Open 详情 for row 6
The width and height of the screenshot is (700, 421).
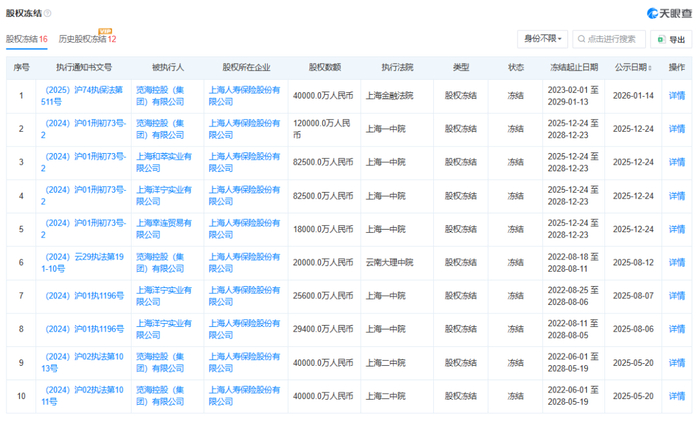coord(677,263)
